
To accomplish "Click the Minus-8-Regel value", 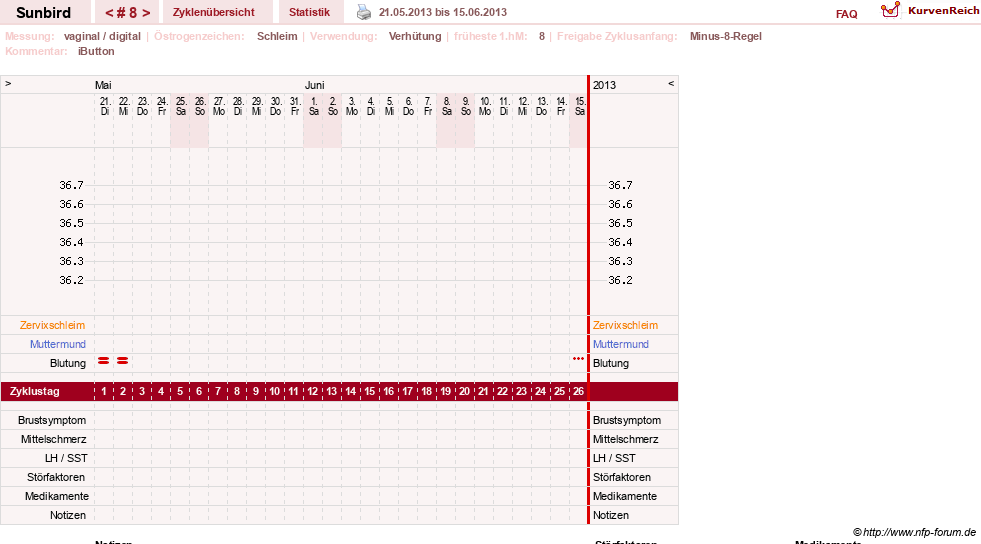I will click(726, 36).
